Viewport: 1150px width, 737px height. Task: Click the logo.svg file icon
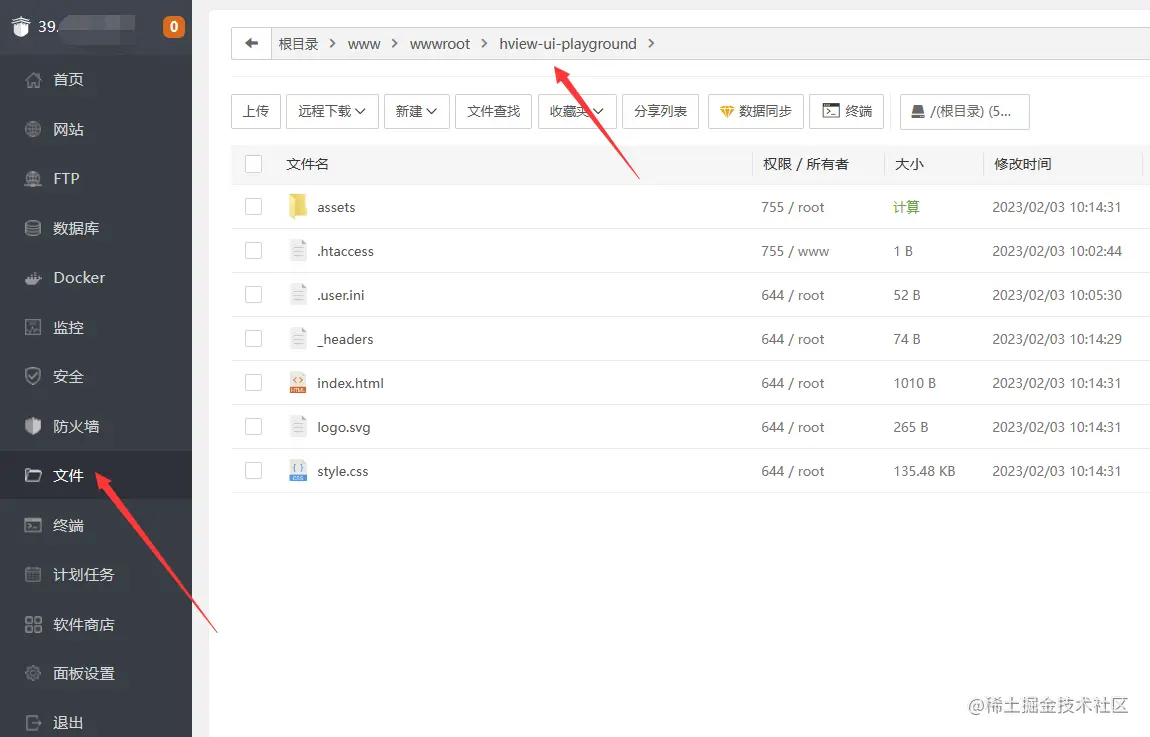click(298, 427)
